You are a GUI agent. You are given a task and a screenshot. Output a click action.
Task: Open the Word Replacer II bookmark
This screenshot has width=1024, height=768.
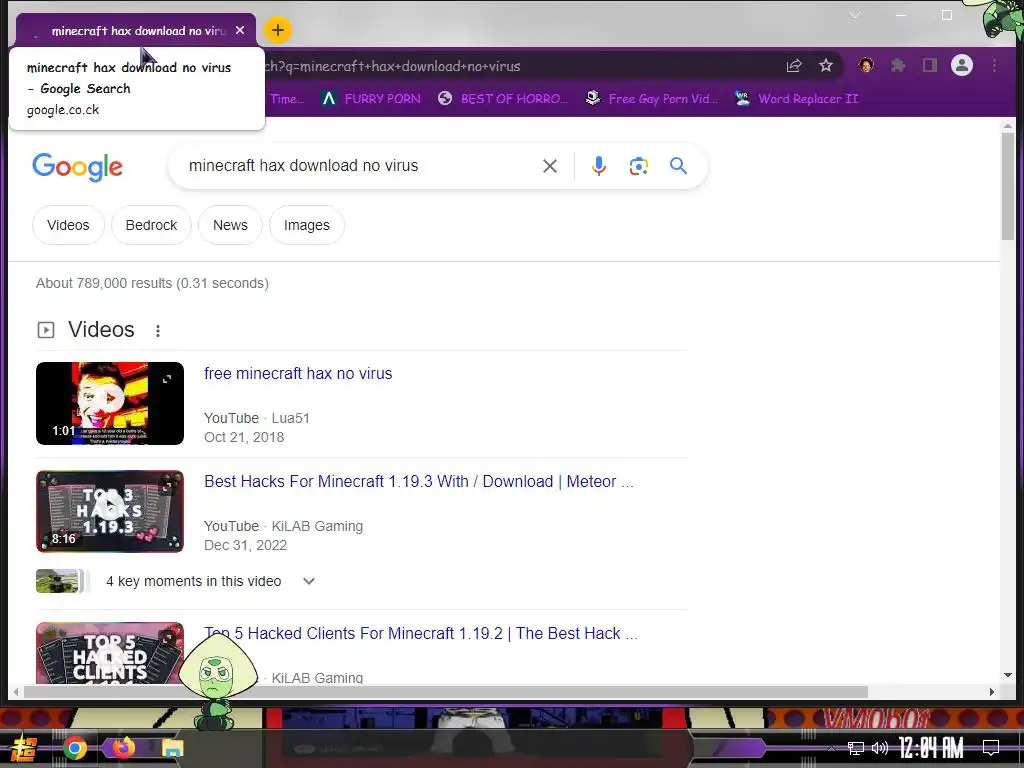796,99
